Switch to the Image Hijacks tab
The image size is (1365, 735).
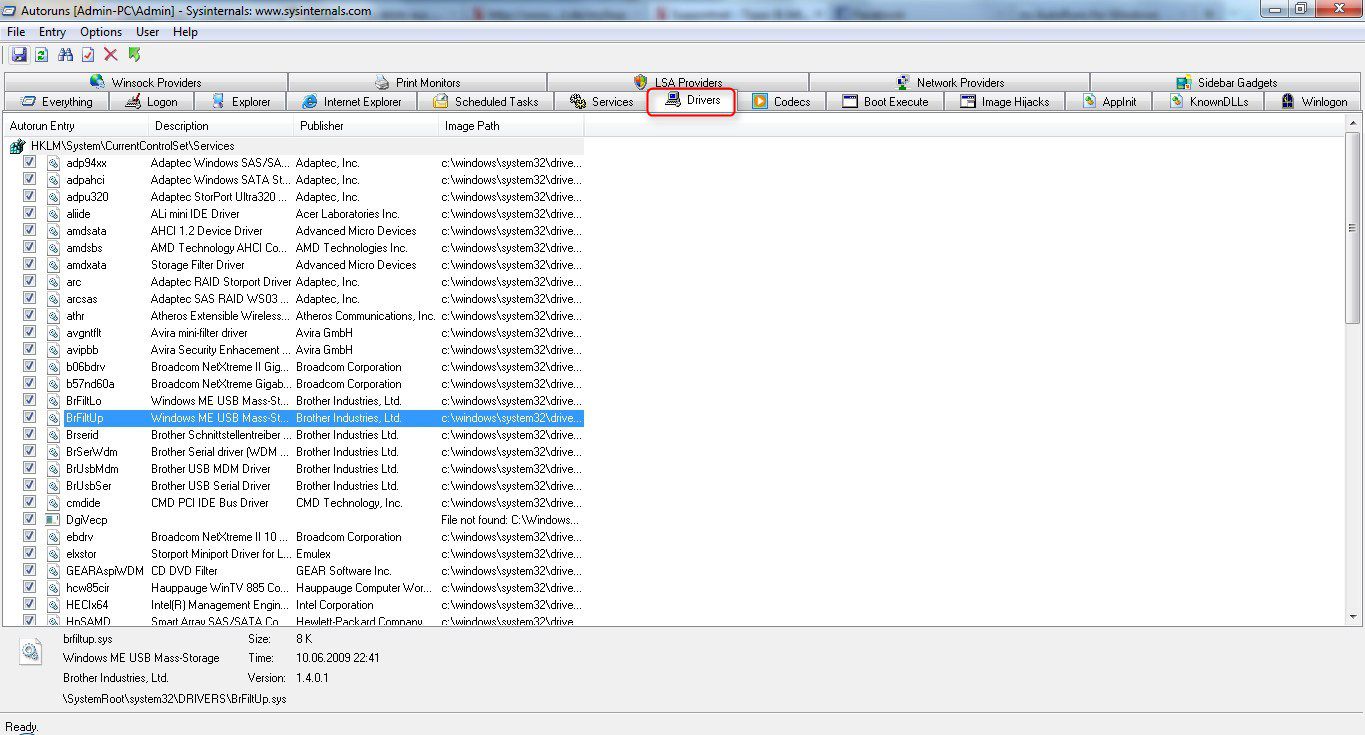(1005, 102)
